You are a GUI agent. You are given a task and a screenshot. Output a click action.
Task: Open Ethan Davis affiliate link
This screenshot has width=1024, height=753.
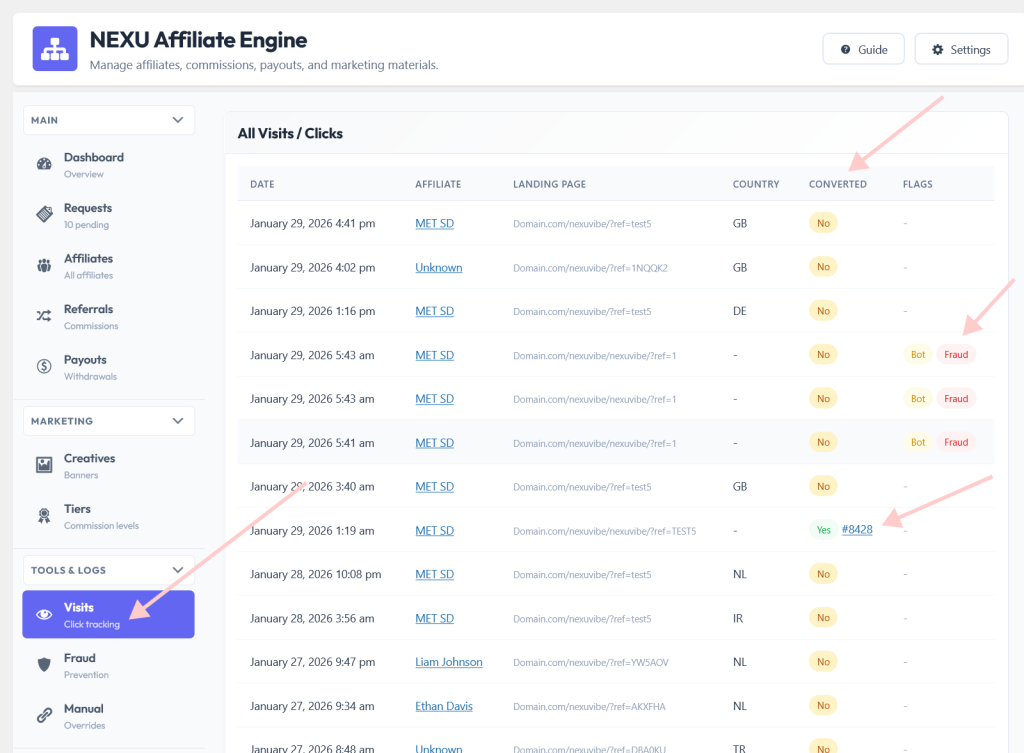click(443, 706)
